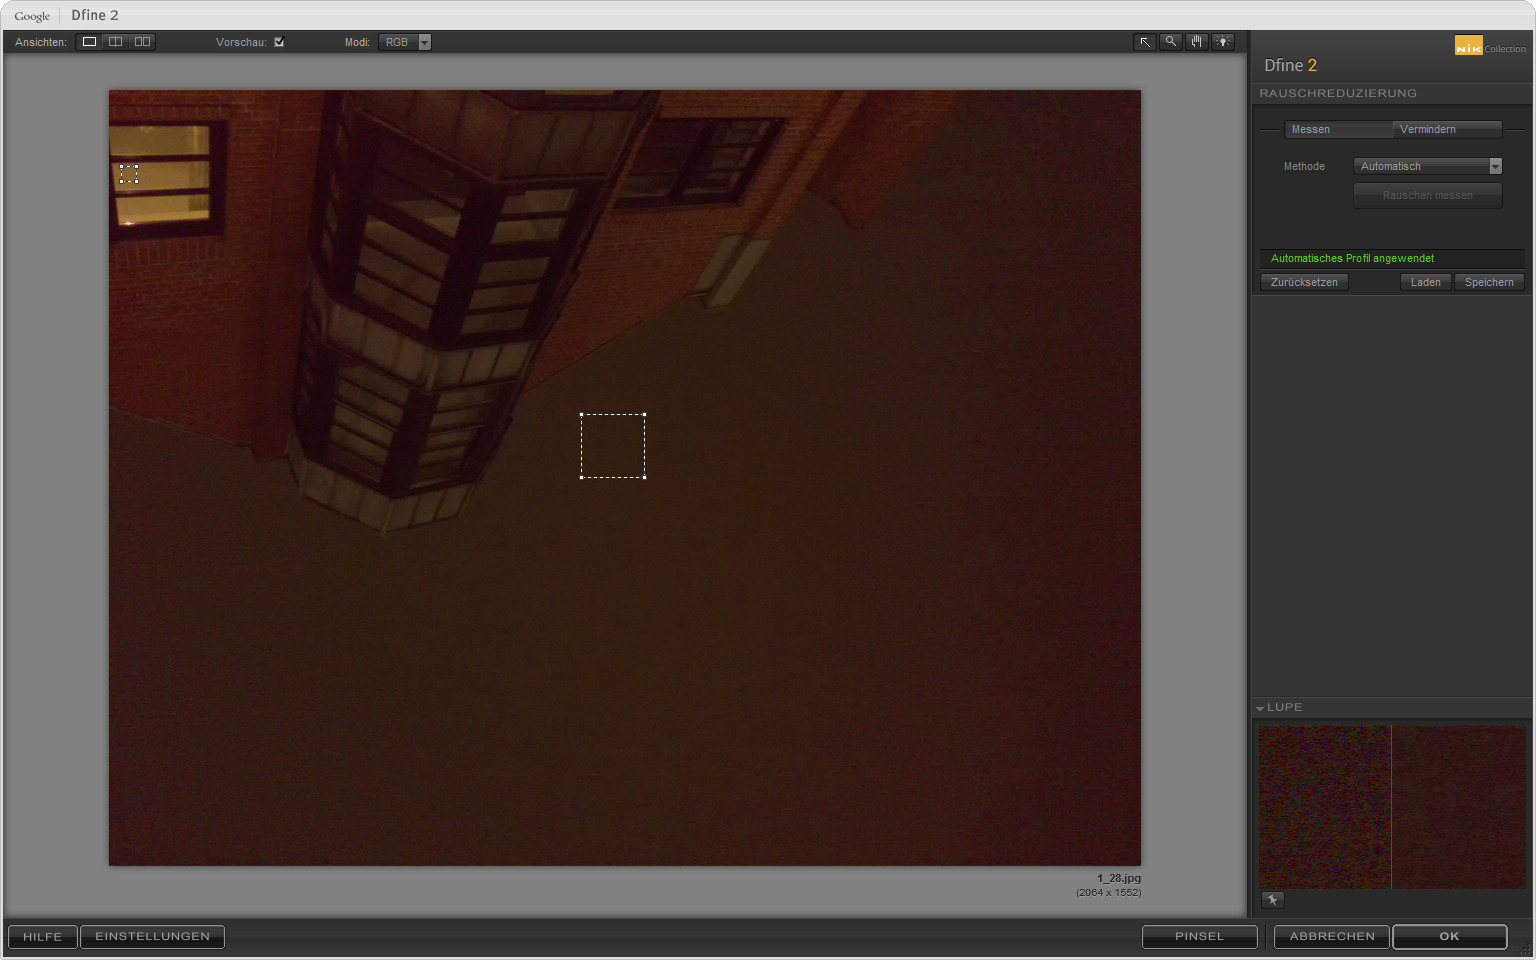
Task: Select the single image view icon
Action: 90,42
